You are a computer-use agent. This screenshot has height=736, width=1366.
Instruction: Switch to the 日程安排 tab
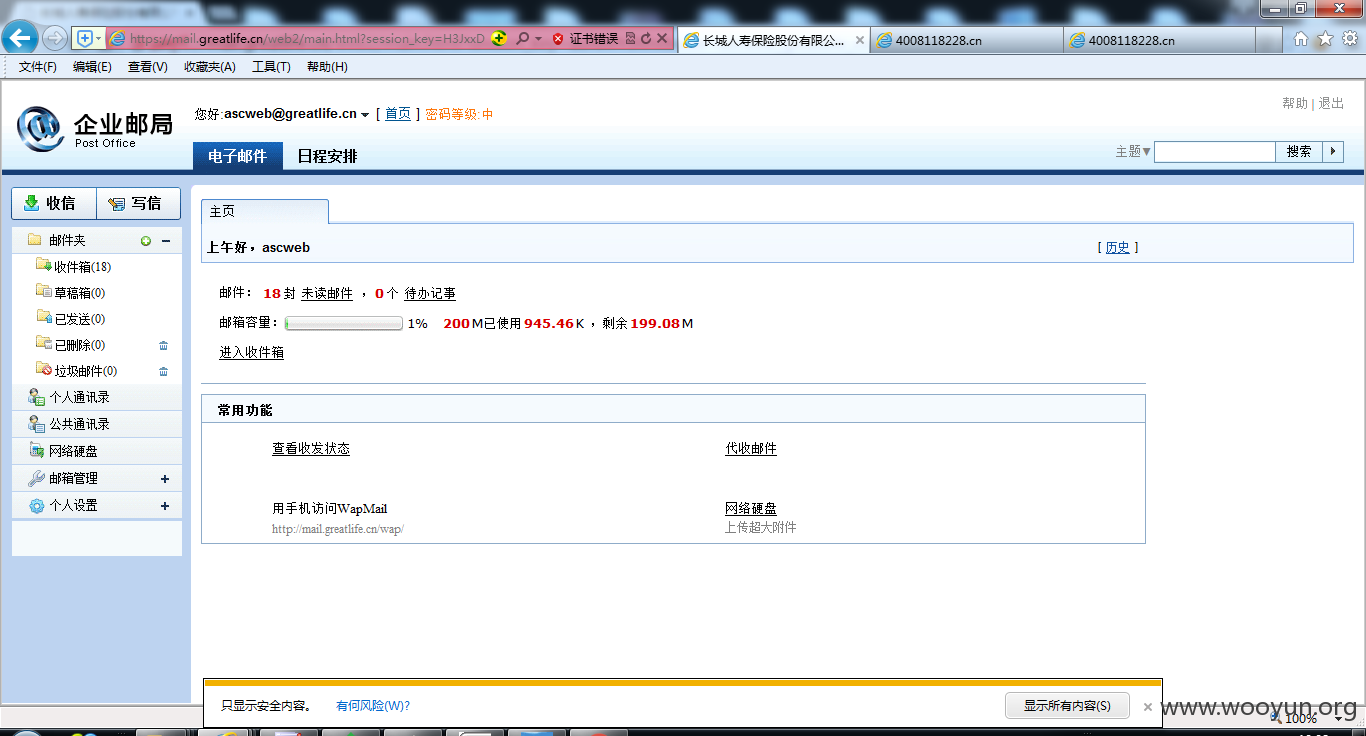[327, 156]
